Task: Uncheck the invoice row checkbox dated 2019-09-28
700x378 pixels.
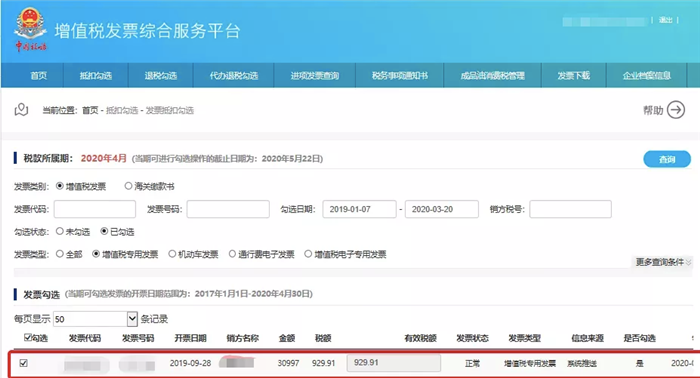Action: coord(24,363)
